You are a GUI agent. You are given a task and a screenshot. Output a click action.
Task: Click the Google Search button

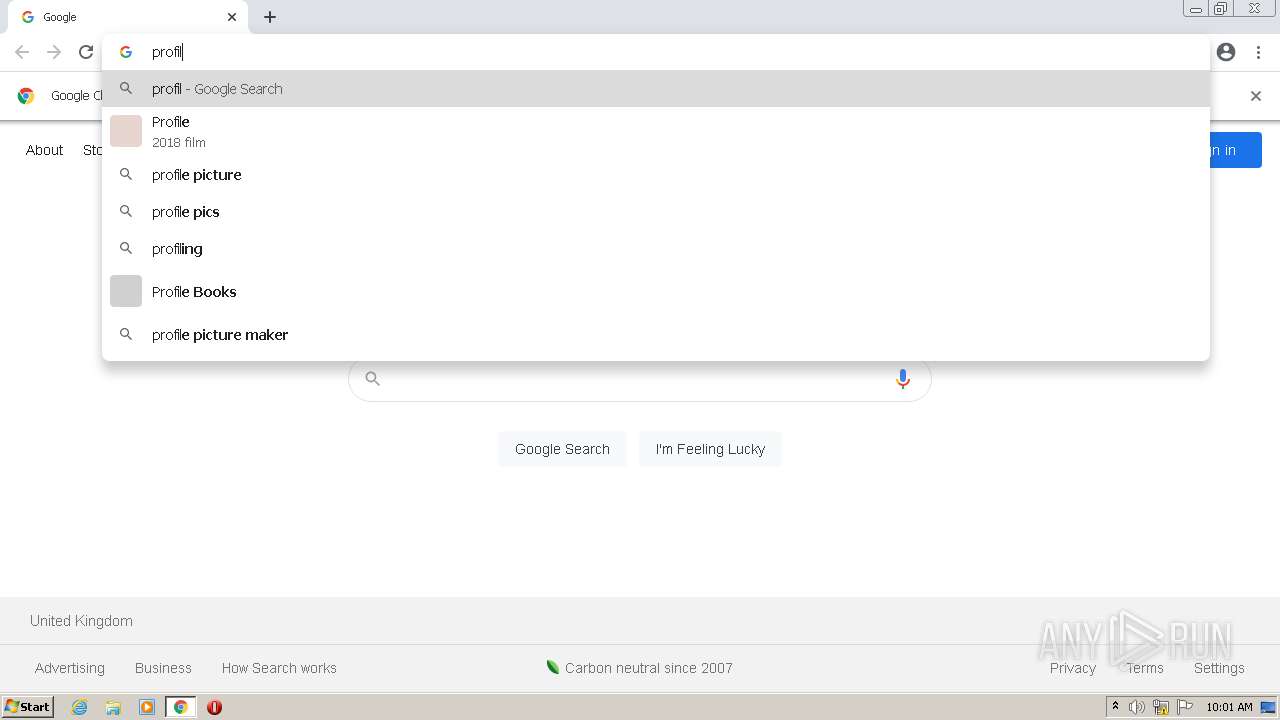tap(562, 449)
